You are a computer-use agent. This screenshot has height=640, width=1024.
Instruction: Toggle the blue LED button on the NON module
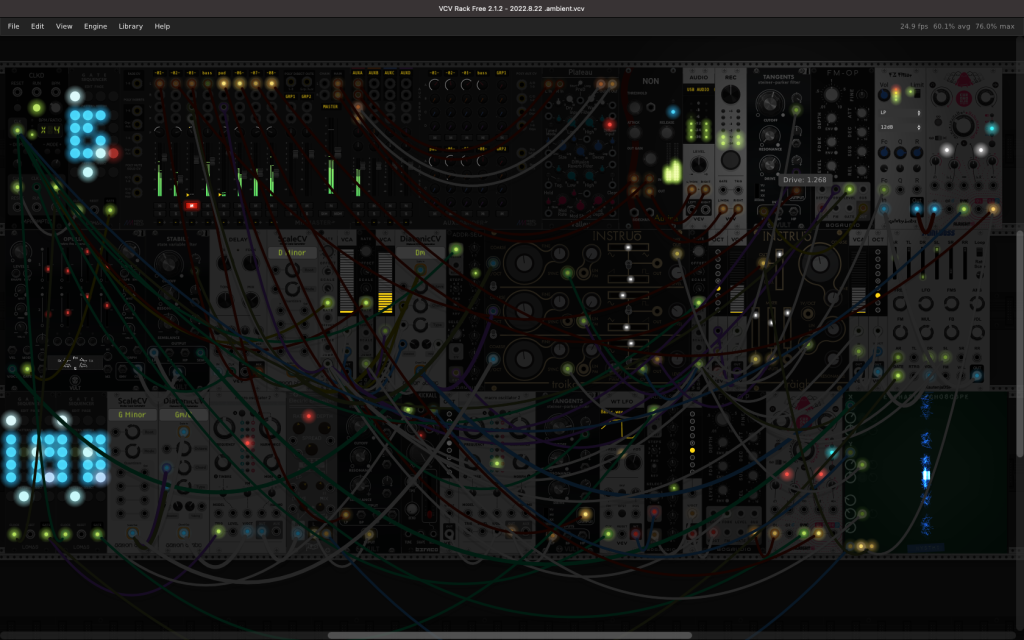(x=673, y=112)
